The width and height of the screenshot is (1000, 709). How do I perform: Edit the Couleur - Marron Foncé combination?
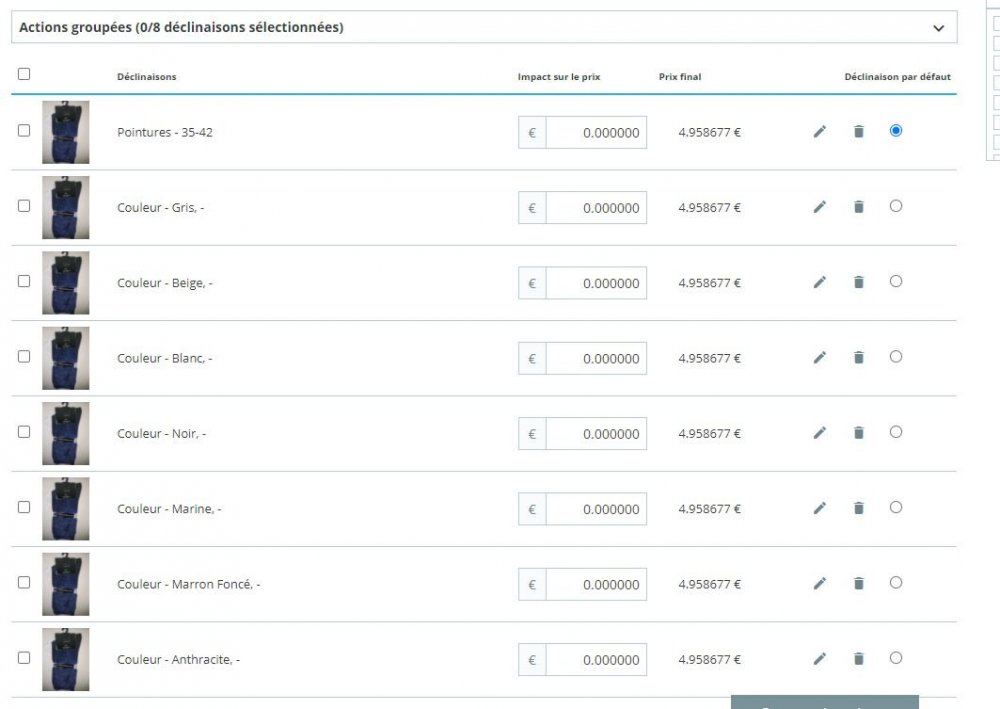[x=820, y=583]
